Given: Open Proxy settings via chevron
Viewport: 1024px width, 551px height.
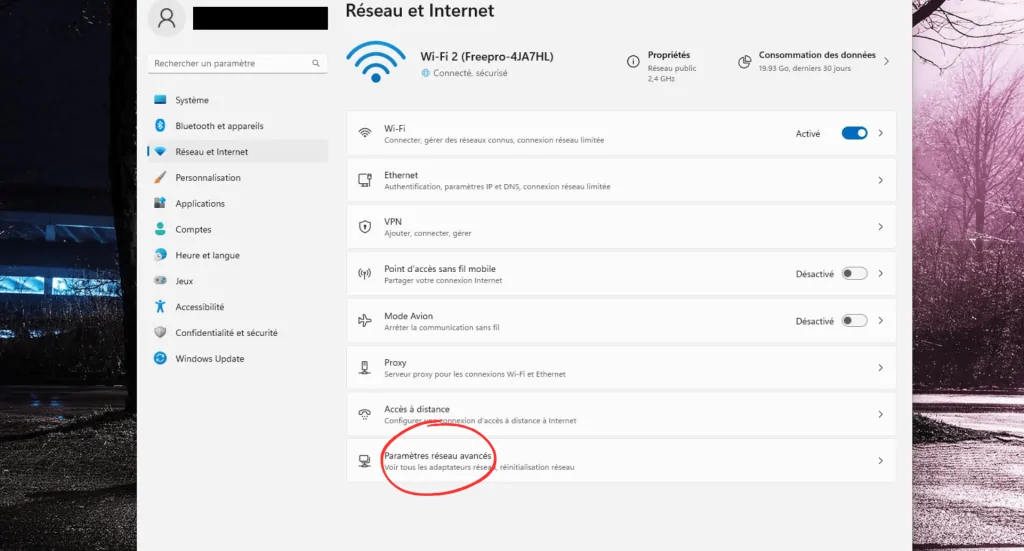Looking at the screenshot, I should [x=880, y=368].
